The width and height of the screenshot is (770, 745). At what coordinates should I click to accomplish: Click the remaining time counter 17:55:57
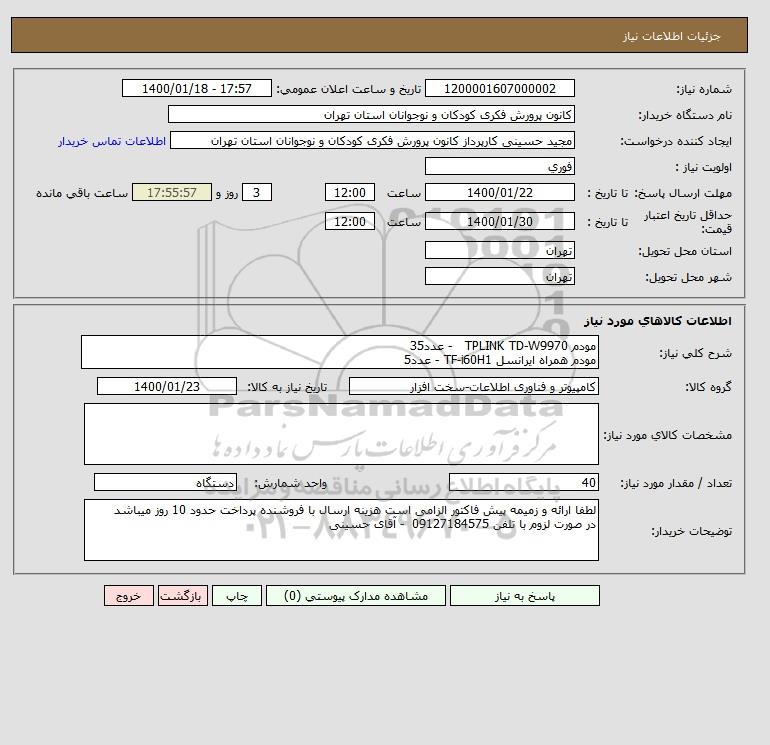pyautogui.click(x=172, y=193)
